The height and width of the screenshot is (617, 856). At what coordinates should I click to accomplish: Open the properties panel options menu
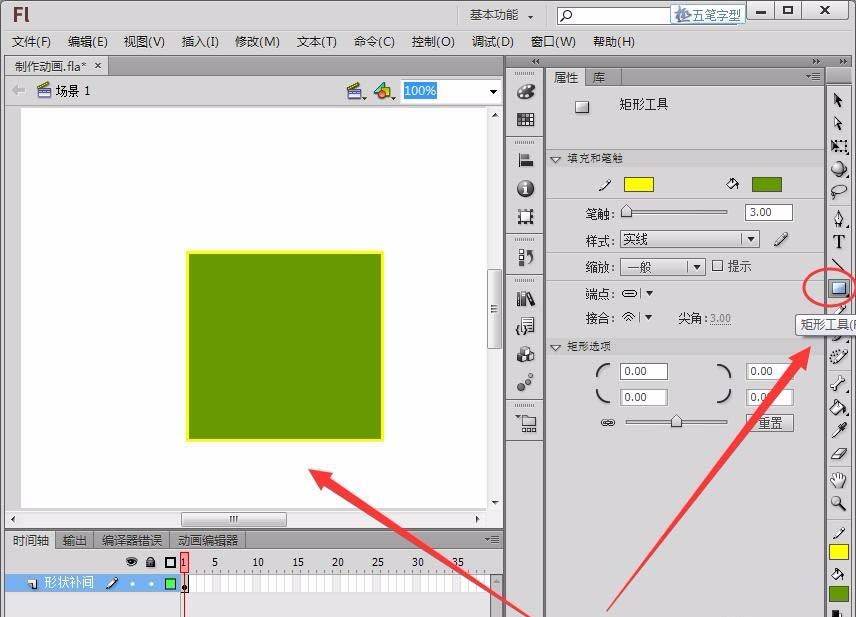click(x=813, y=76)
